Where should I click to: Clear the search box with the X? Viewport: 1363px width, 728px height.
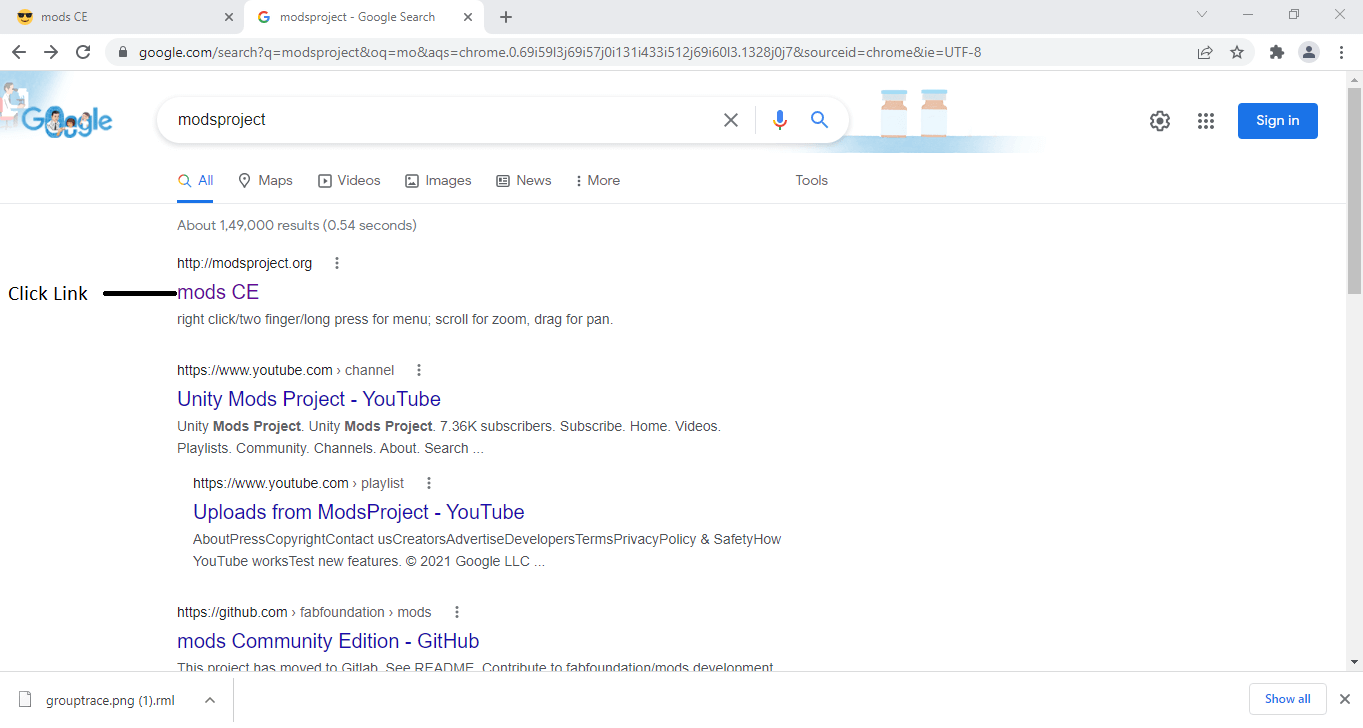731,120
